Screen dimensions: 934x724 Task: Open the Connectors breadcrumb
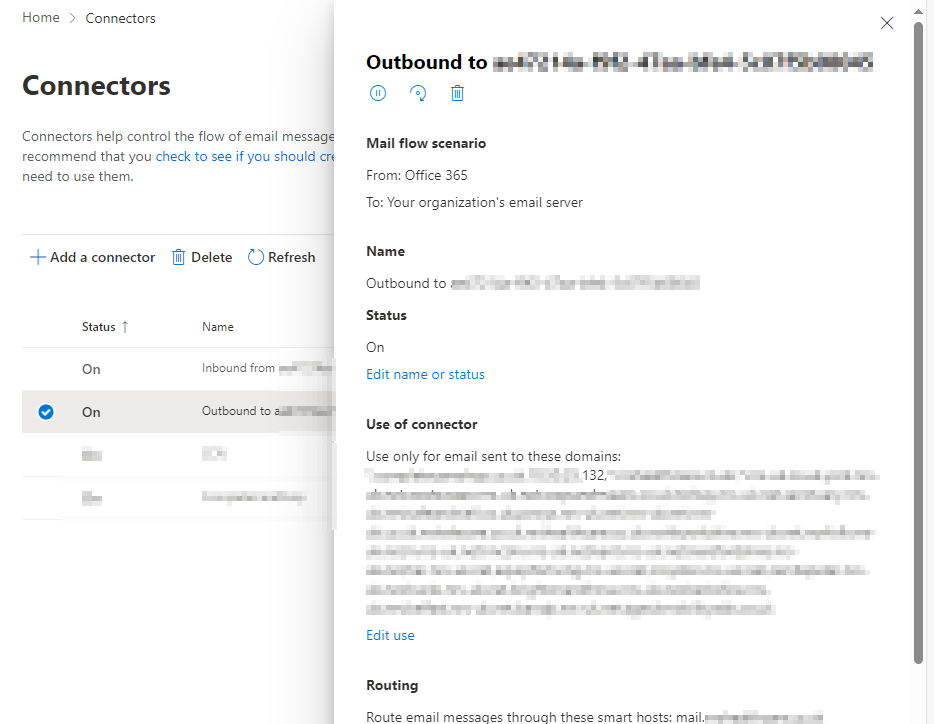point(120,17)
